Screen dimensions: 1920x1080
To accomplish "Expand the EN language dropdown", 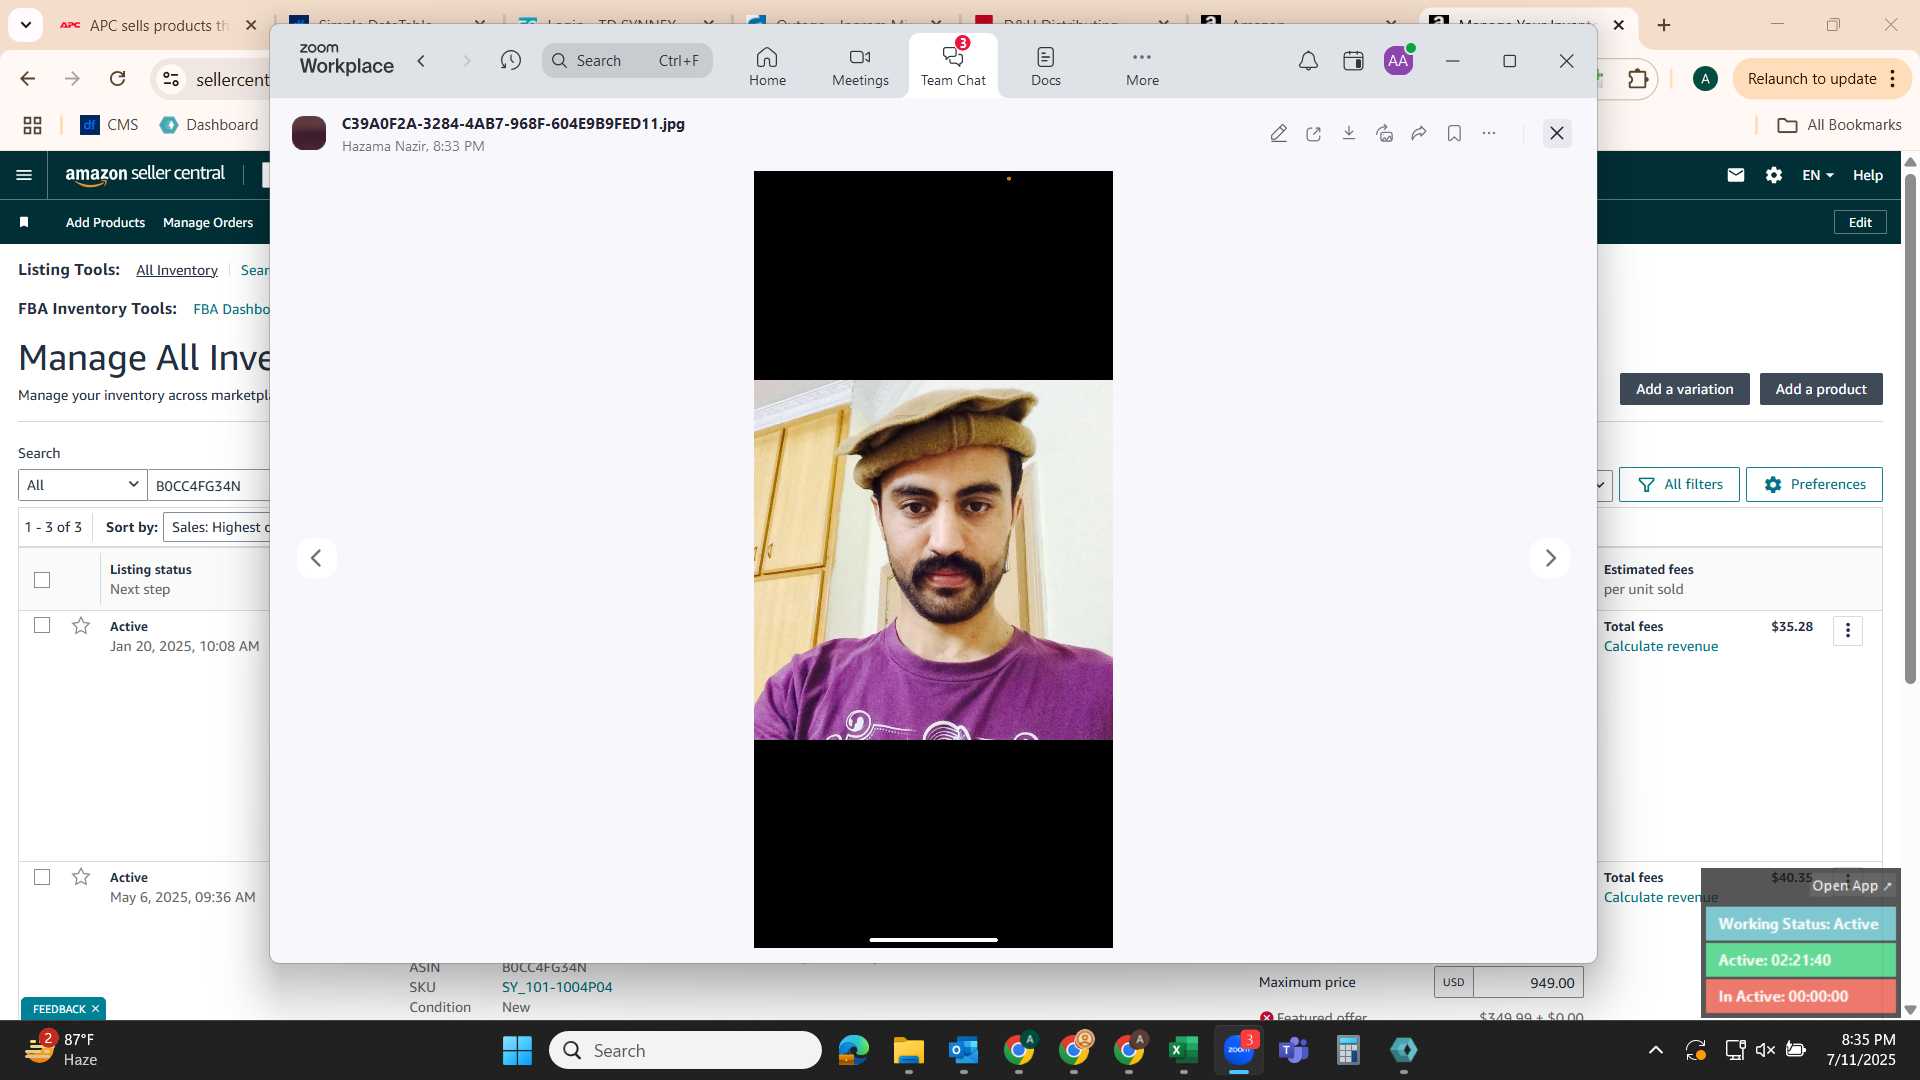I will tap(1818, 175).
